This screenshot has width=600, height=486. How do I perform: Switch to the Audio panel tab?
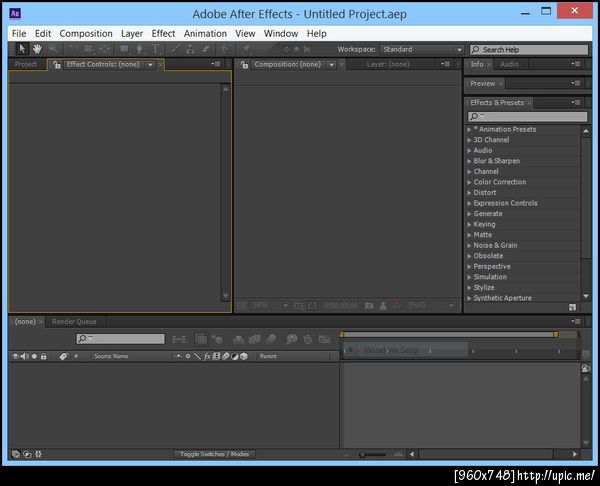click(509, 64)
